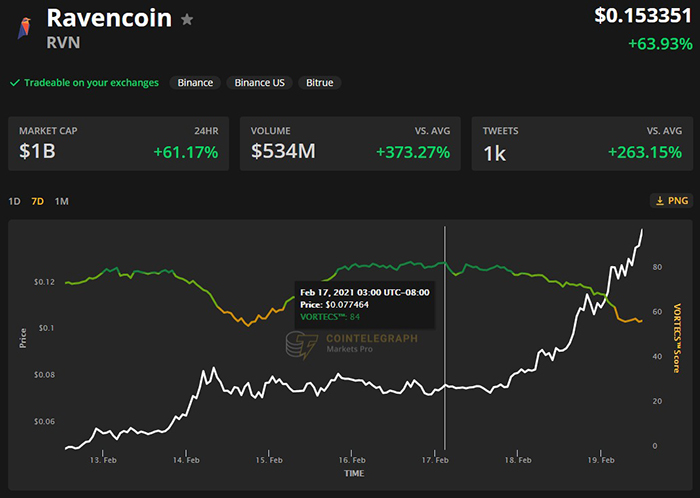Open the Bitrue exchange tag
The width and height of the screenshot is (700, 498).
(x=320, y=83)
